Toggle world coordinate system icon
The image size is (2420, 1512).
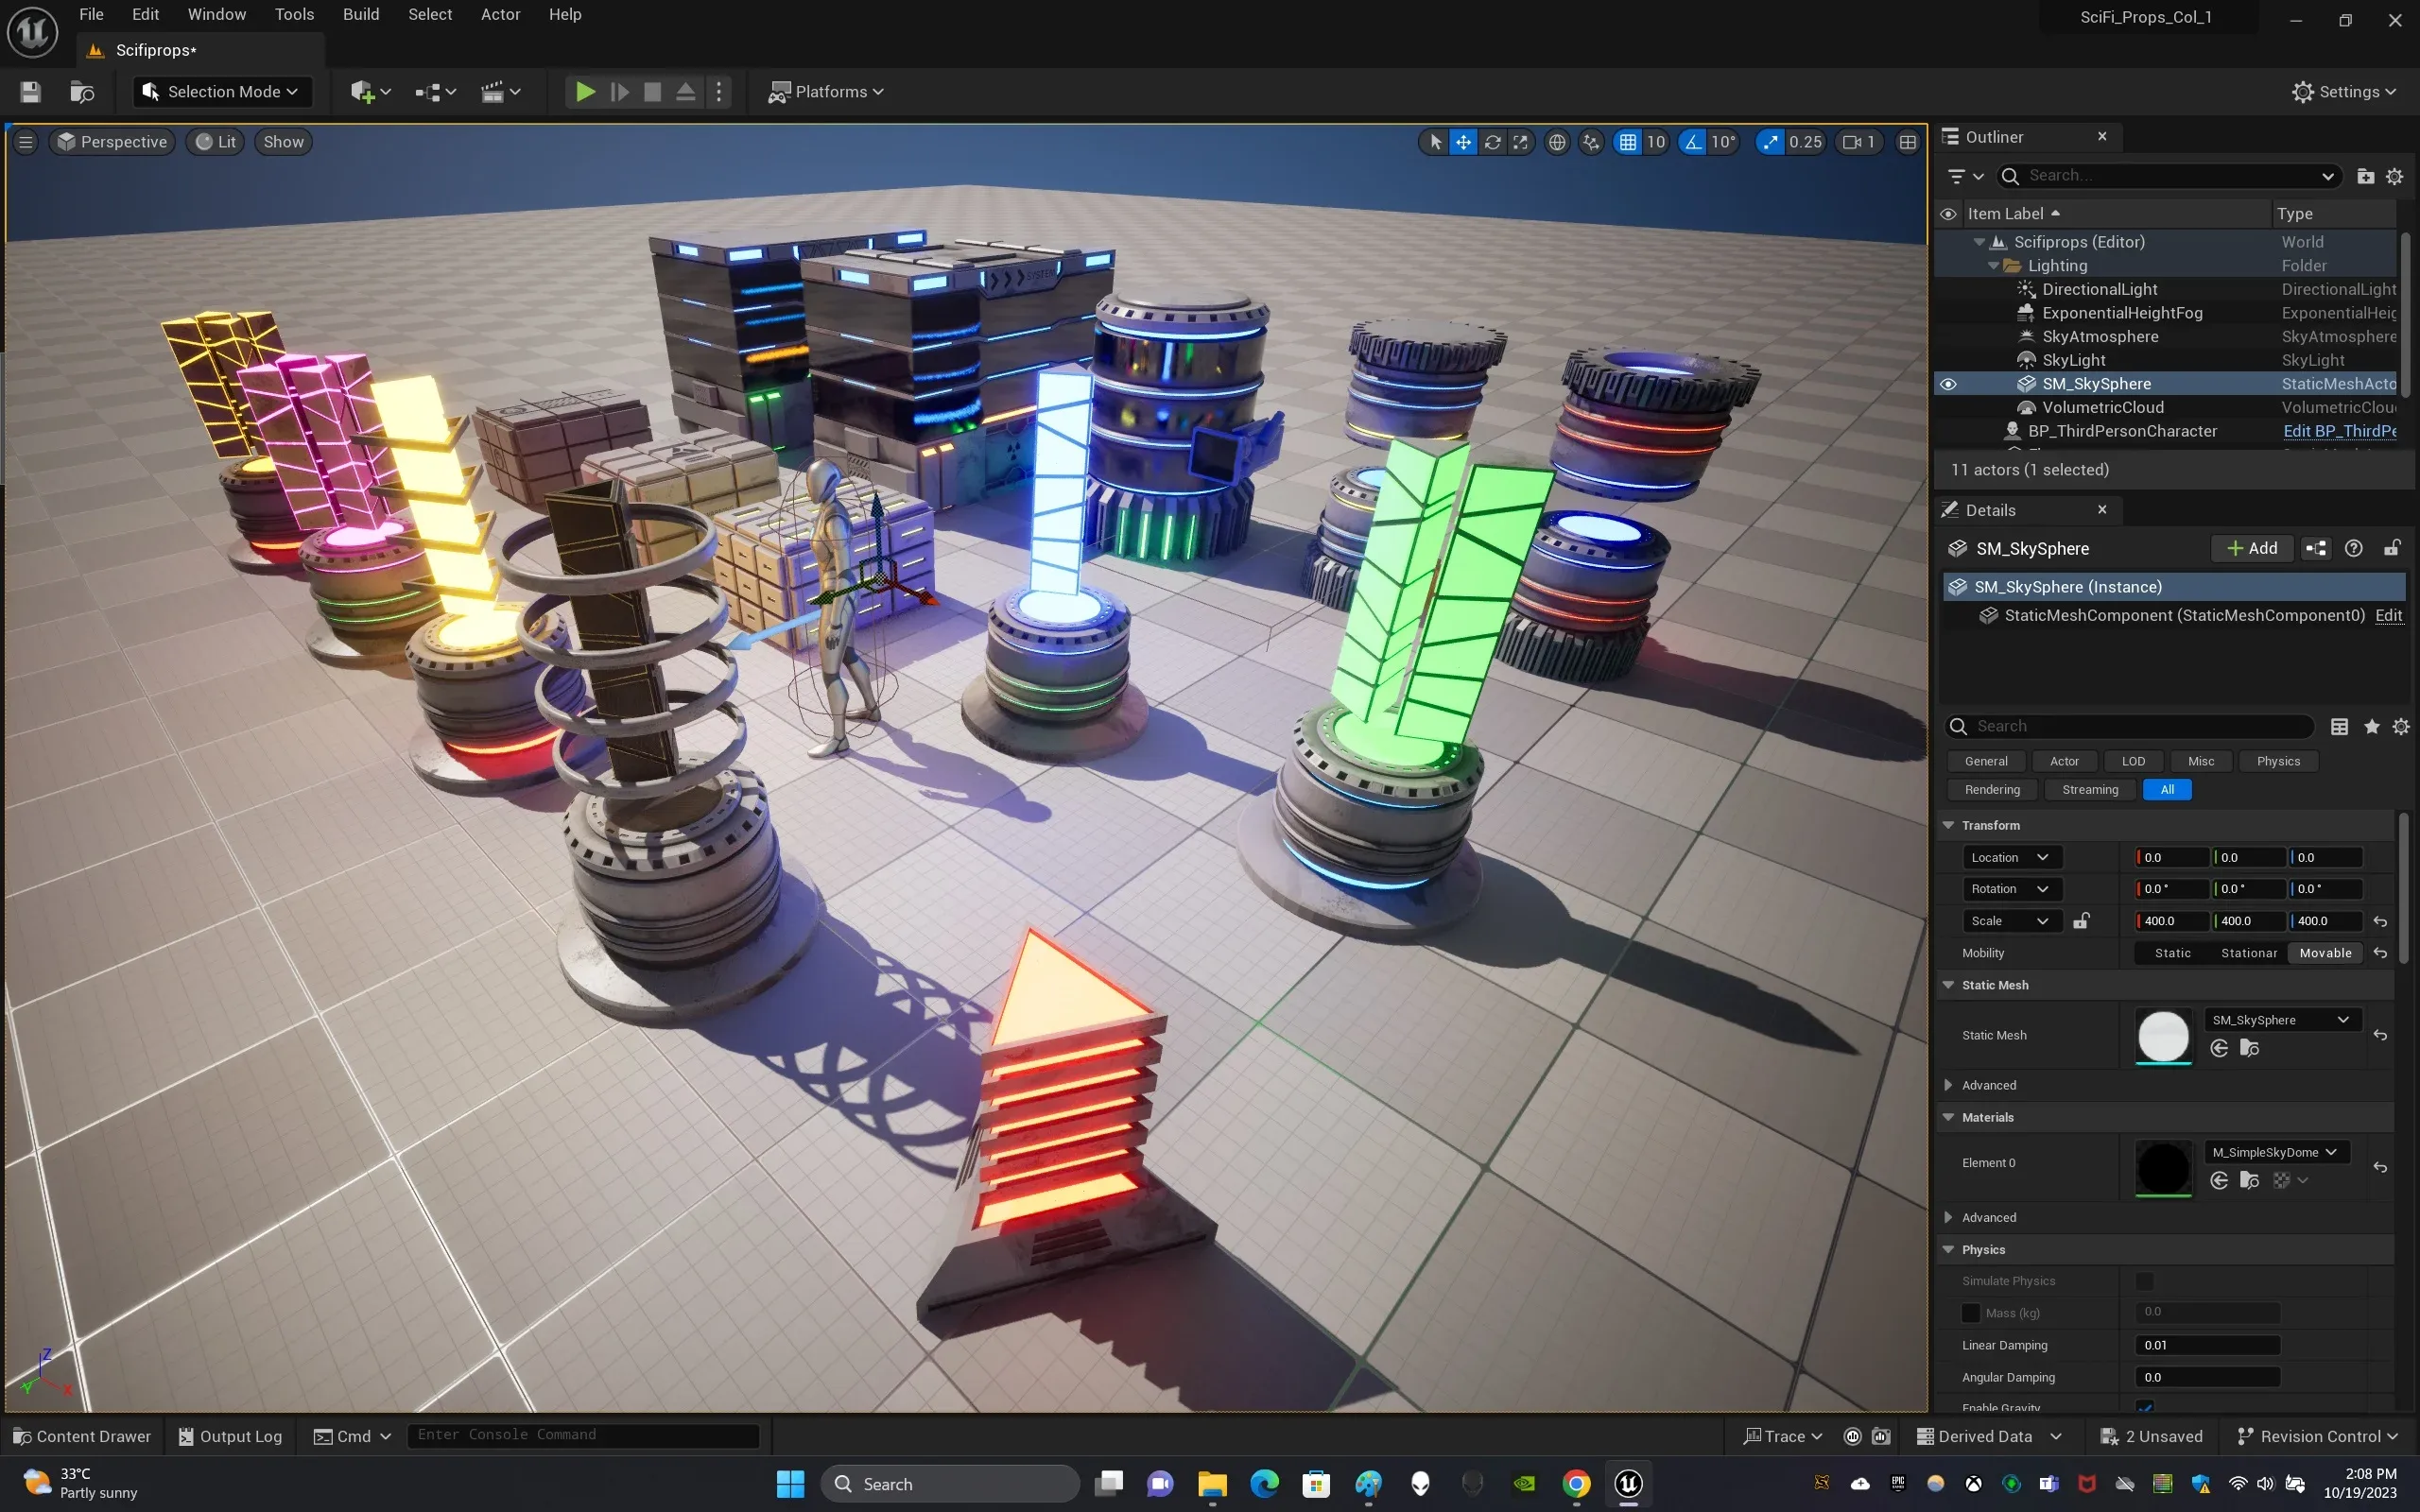1557,142
